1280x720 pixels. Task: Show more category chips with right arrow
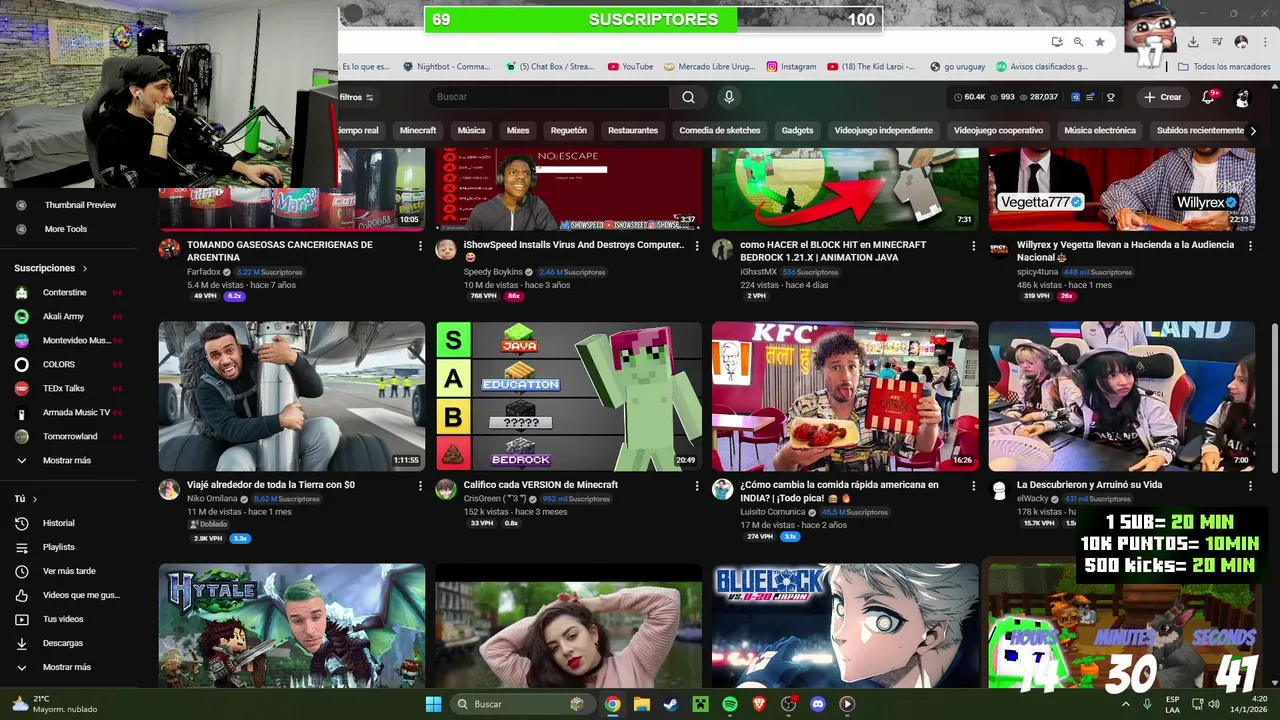pos(1253,131)
